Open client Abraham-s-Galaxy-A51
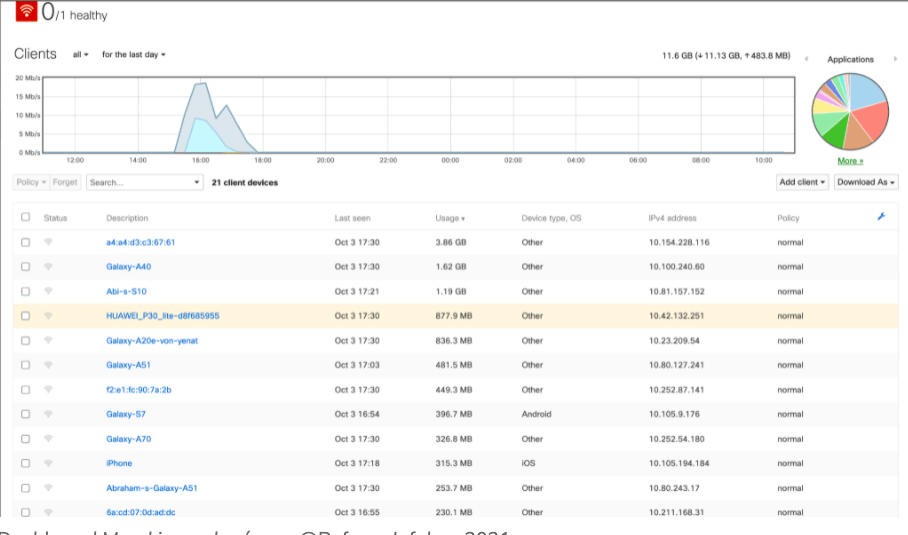Image resolution: width=908 pixels, height=535 pixels. tap(152, 488)
